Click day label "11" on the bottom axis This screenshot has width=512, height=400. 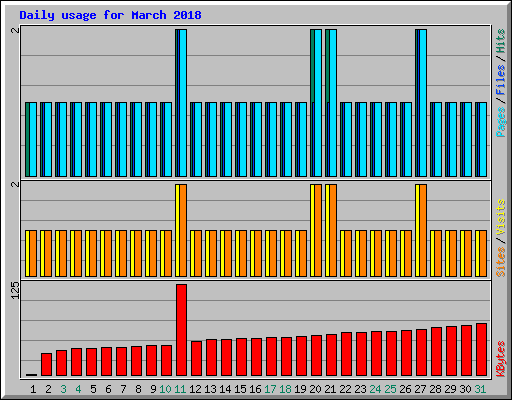click(180, 389)
